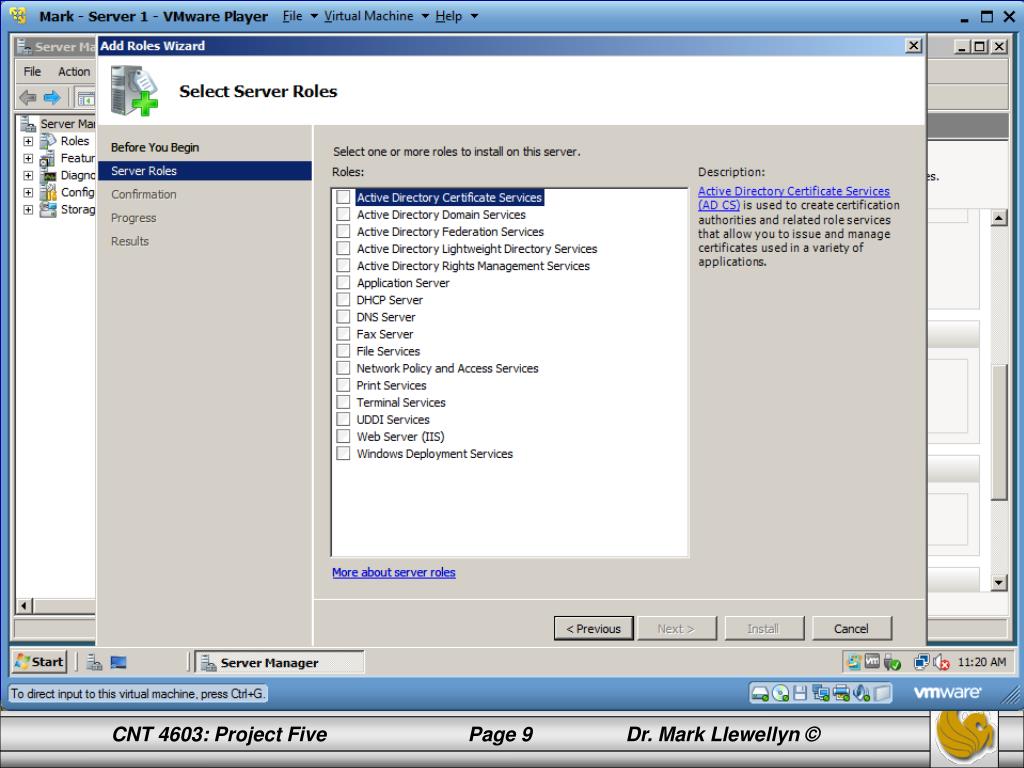This screenshot has width=1024, height=768.
Task: Select the Web Server (IIS) checkbox
Action: click(x=344, y=436)
